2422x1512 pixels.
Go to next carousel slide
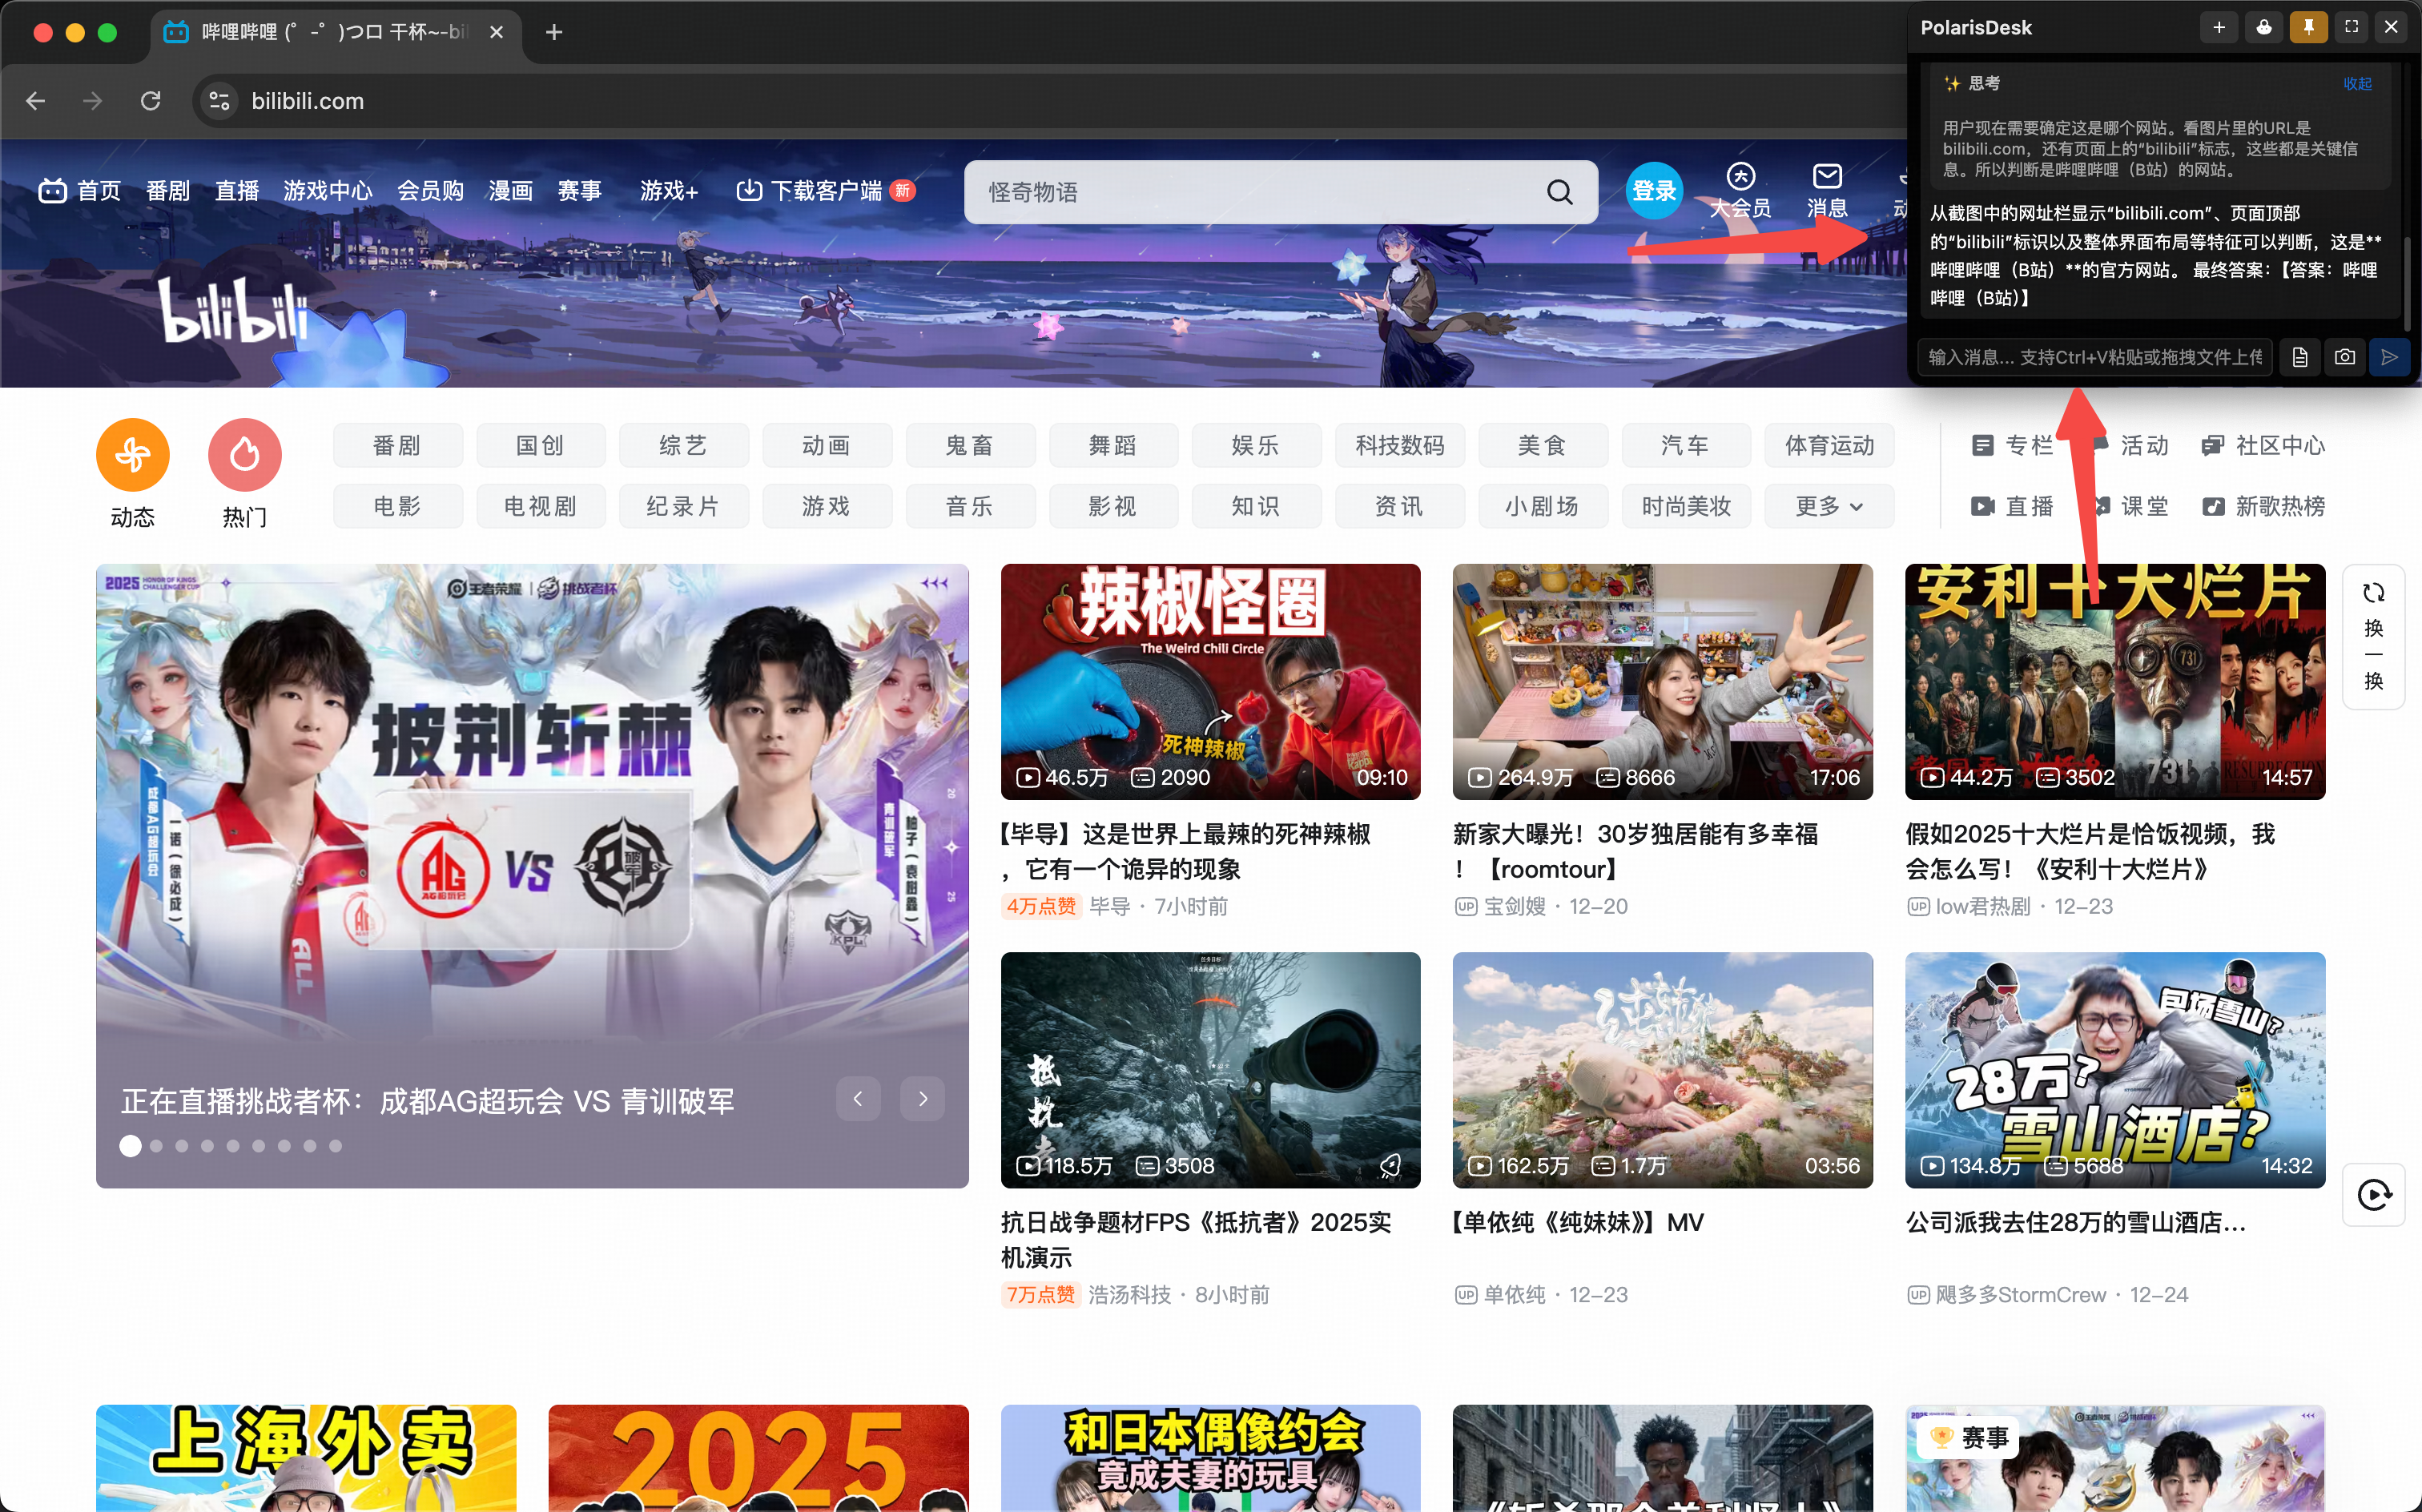tap(922, 1099)
